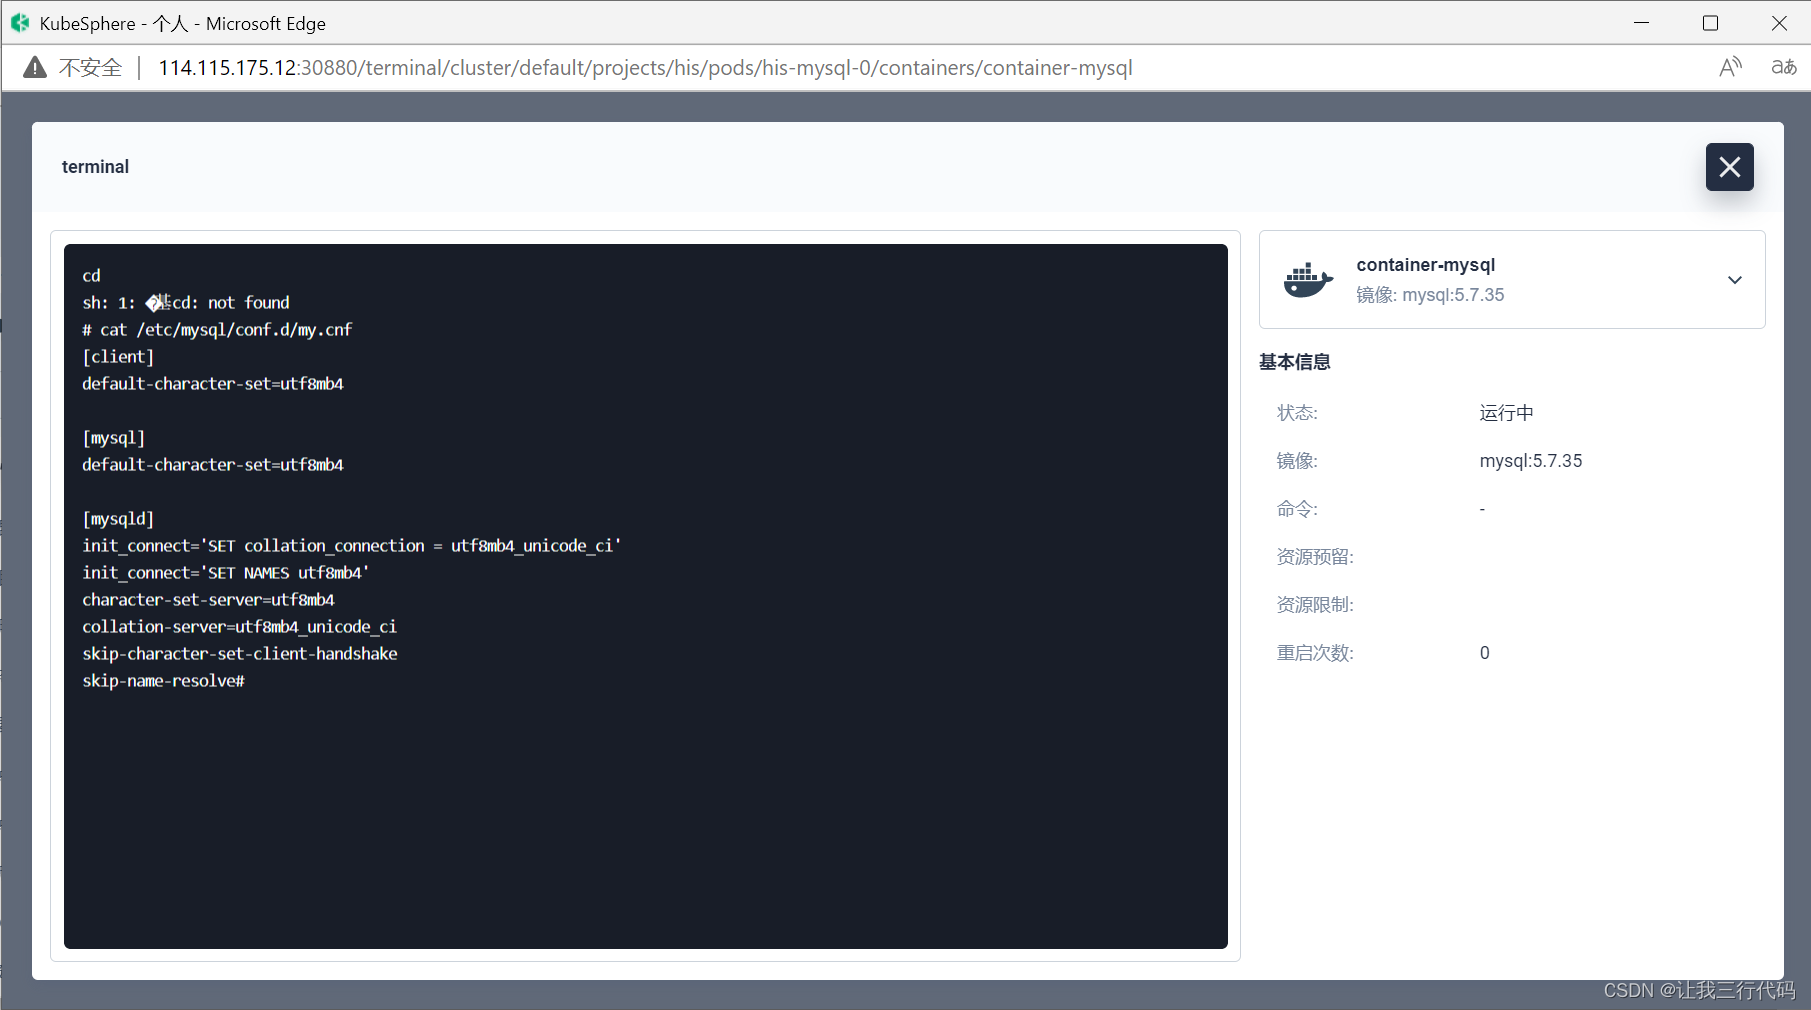Viewport: 1811px width, 1010px height.
Task: Click the image label mysql:5.7.35 under container name
Action: [1430, 295]
